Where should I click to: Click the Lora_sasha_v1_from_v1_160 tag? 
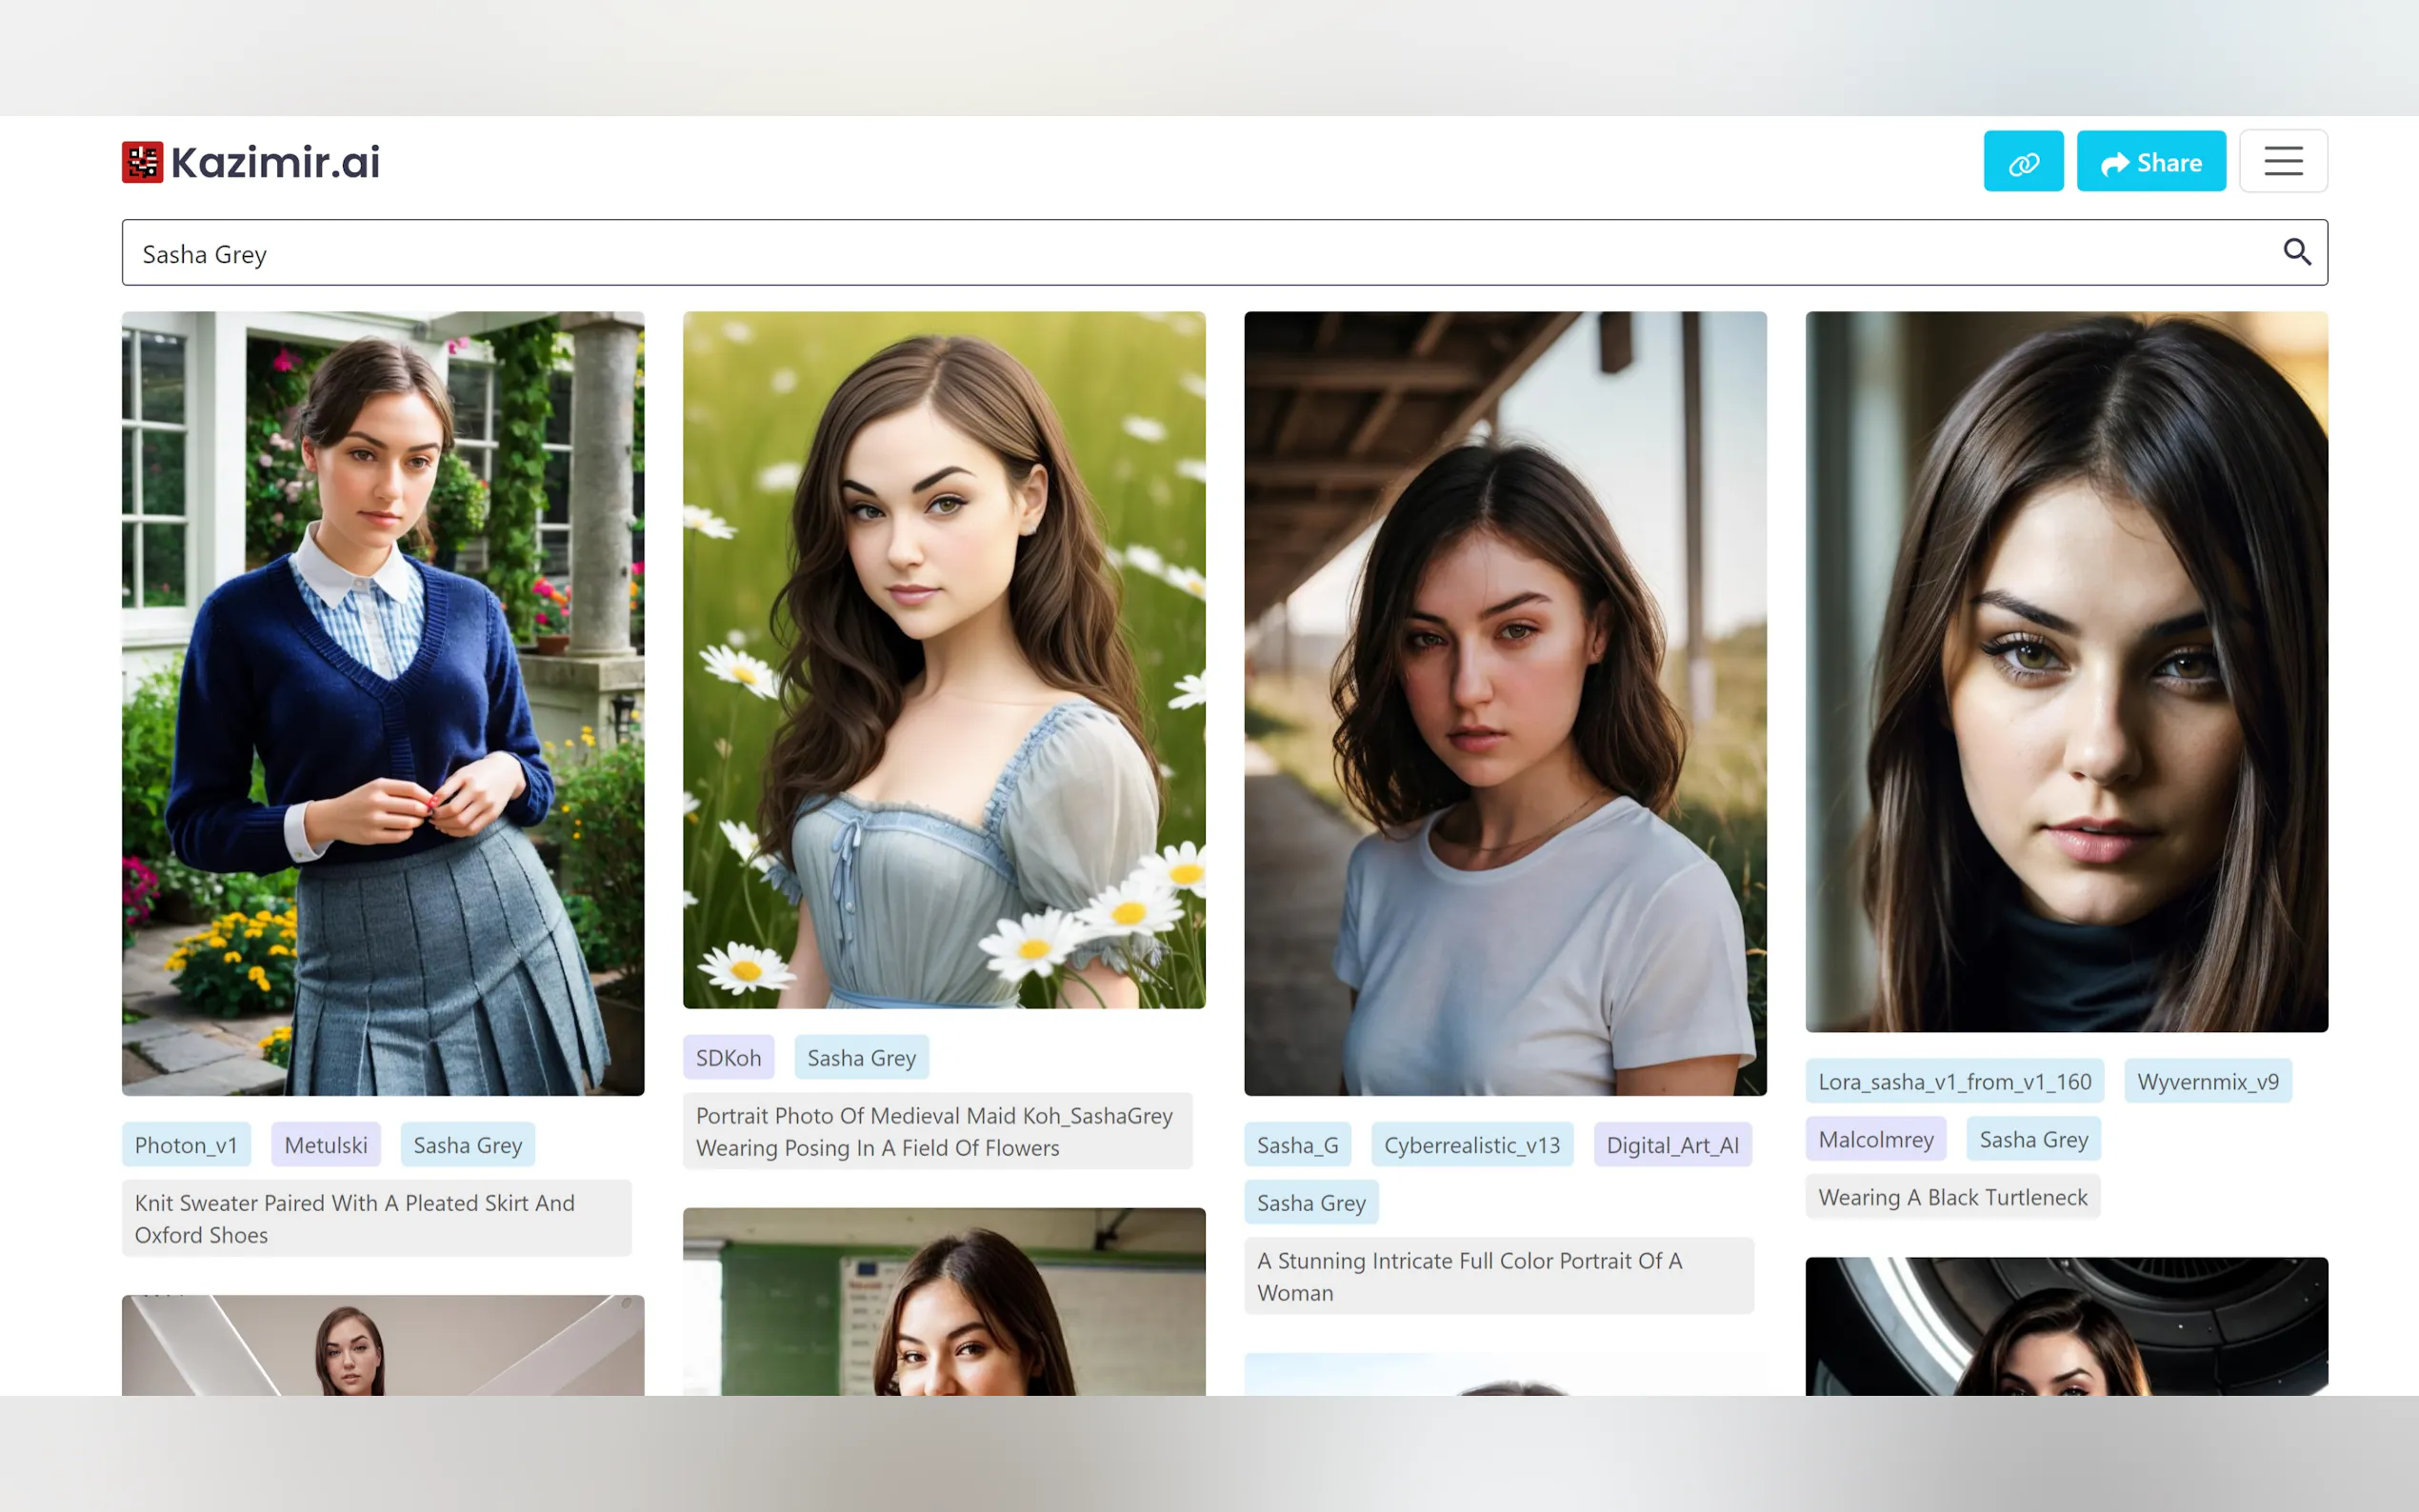click(x=1954, y=1082)
